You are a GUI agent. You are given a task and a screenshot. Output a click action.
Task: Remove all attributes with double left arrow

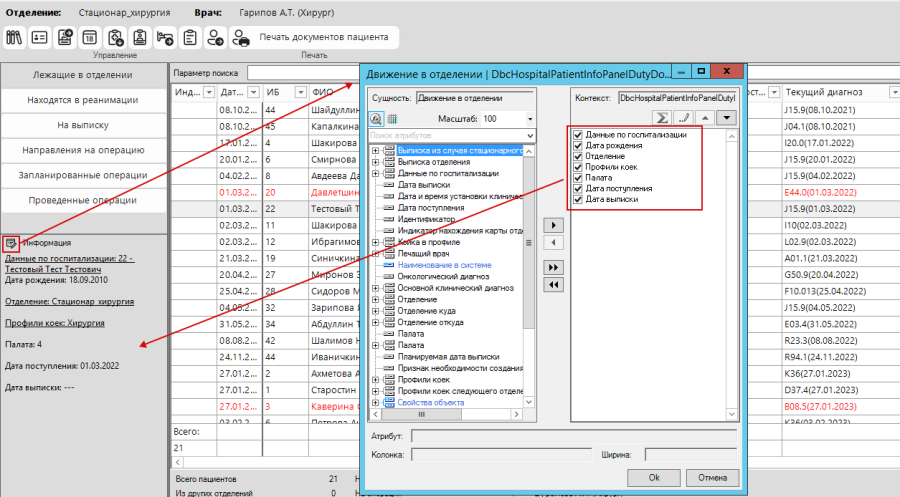(553, 285)
